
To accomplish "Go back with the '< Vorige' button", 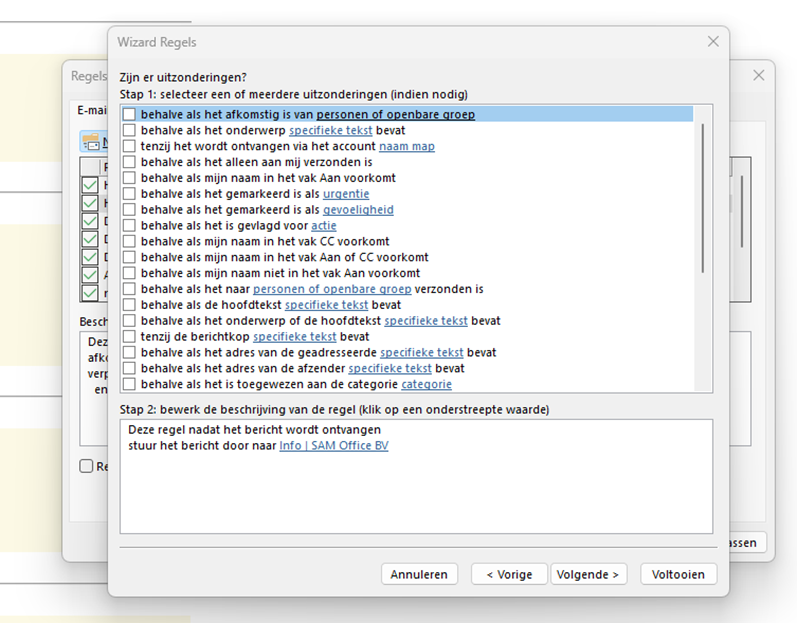I will [x=509, y=574].
